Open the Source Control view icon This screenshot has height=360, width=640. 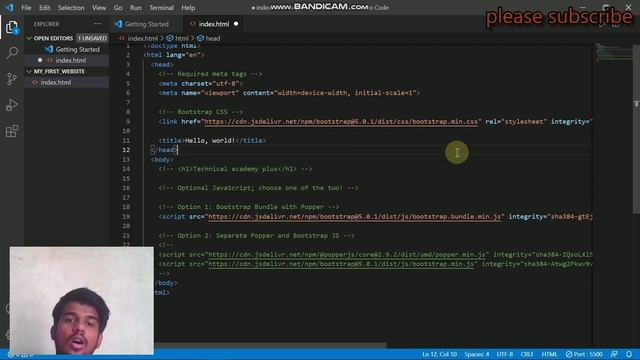click(x=12, y=79)
